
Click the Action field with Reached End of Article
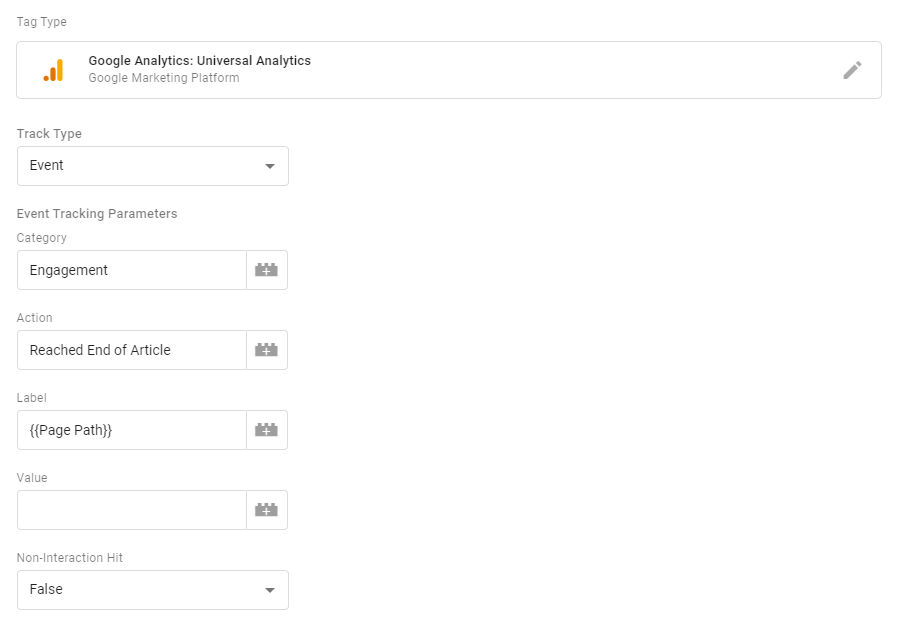[132, 350]
